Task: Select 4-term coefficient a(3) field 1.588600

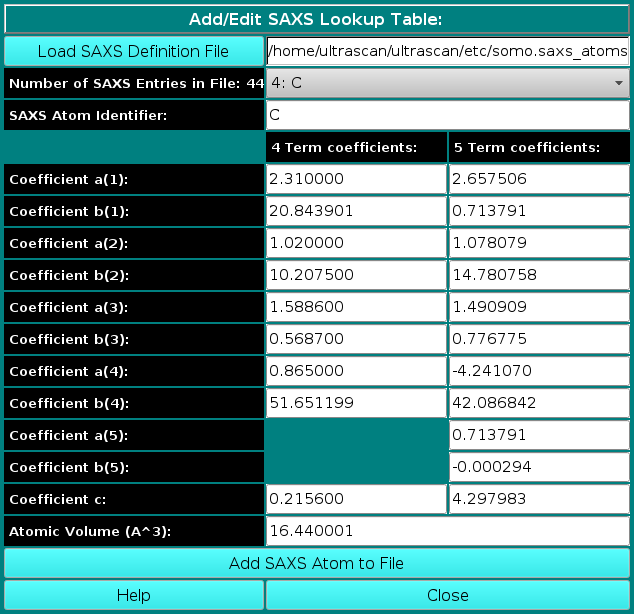Action: (x=355, y=307)
